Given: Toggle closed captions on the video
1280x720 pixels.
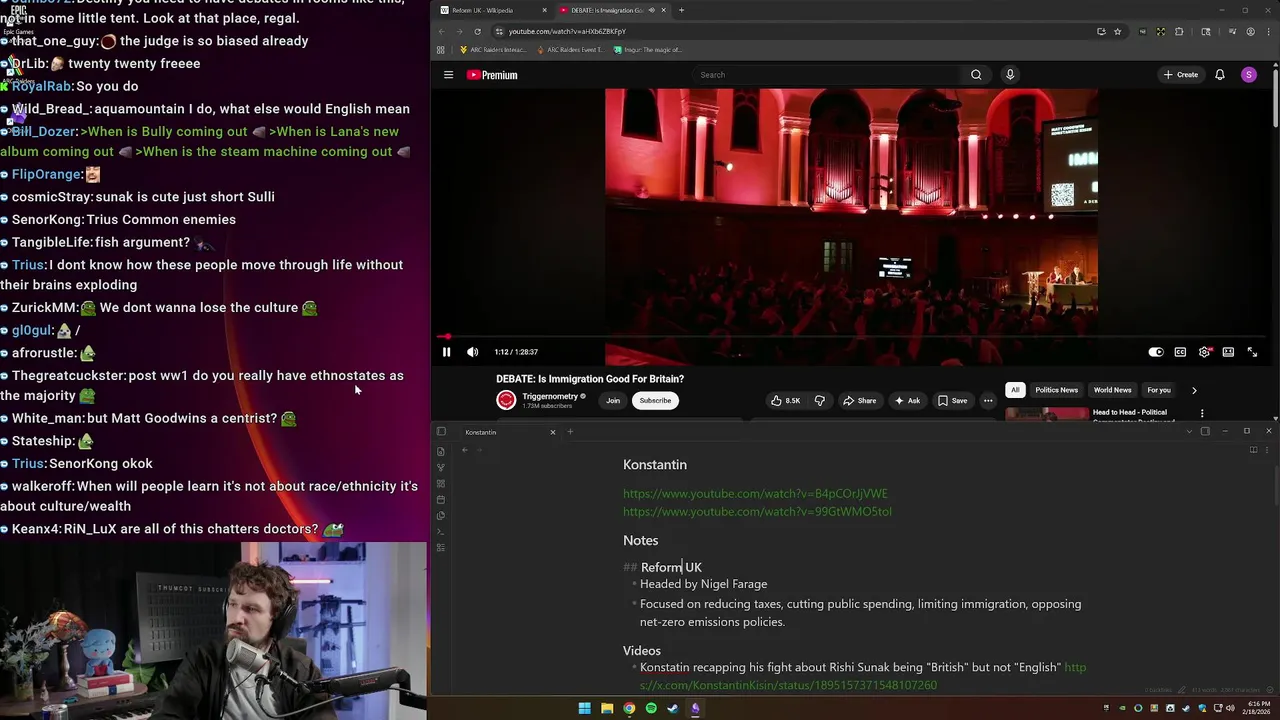Looking at the screenshot, I should coord(1180,352).
